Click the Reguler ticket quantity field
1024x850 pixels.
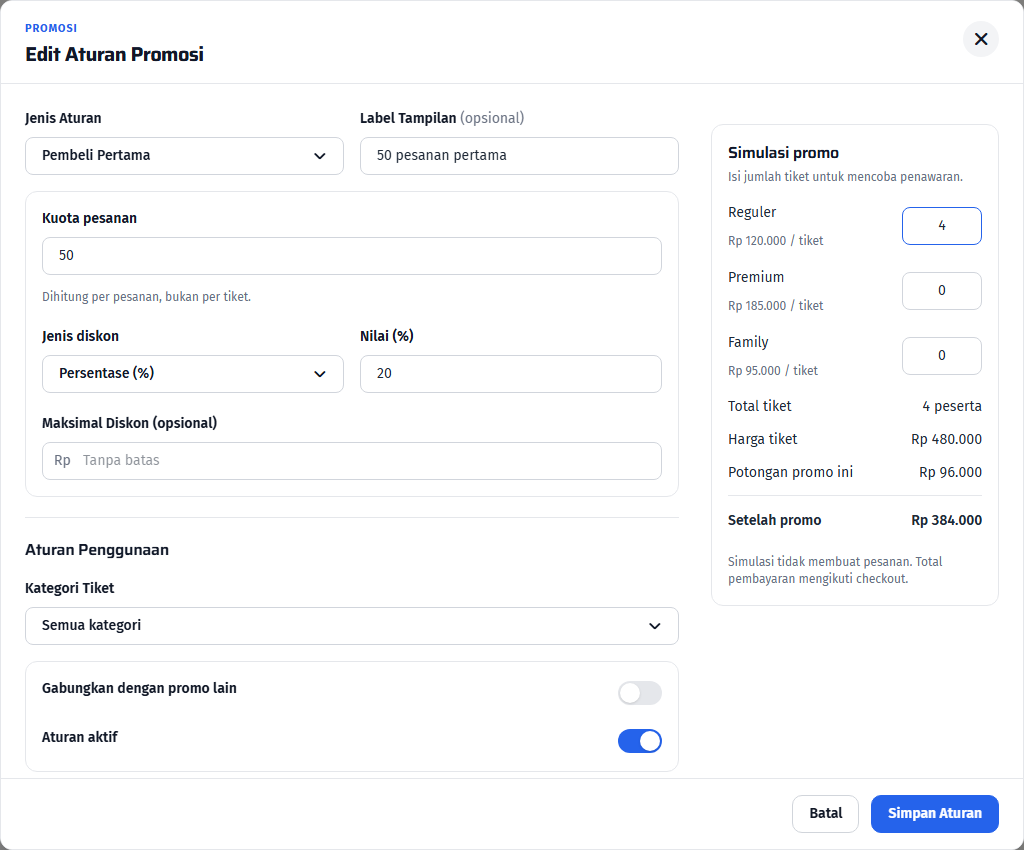pyautogui.click(x=942, y=226)
